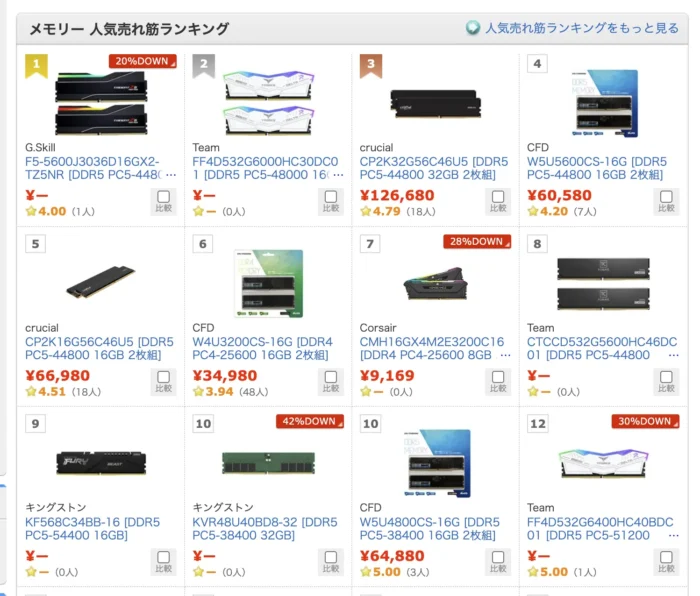Expand ellipsis on Team FF4D532G6400HC40BDC01 title

coord(674,535)
